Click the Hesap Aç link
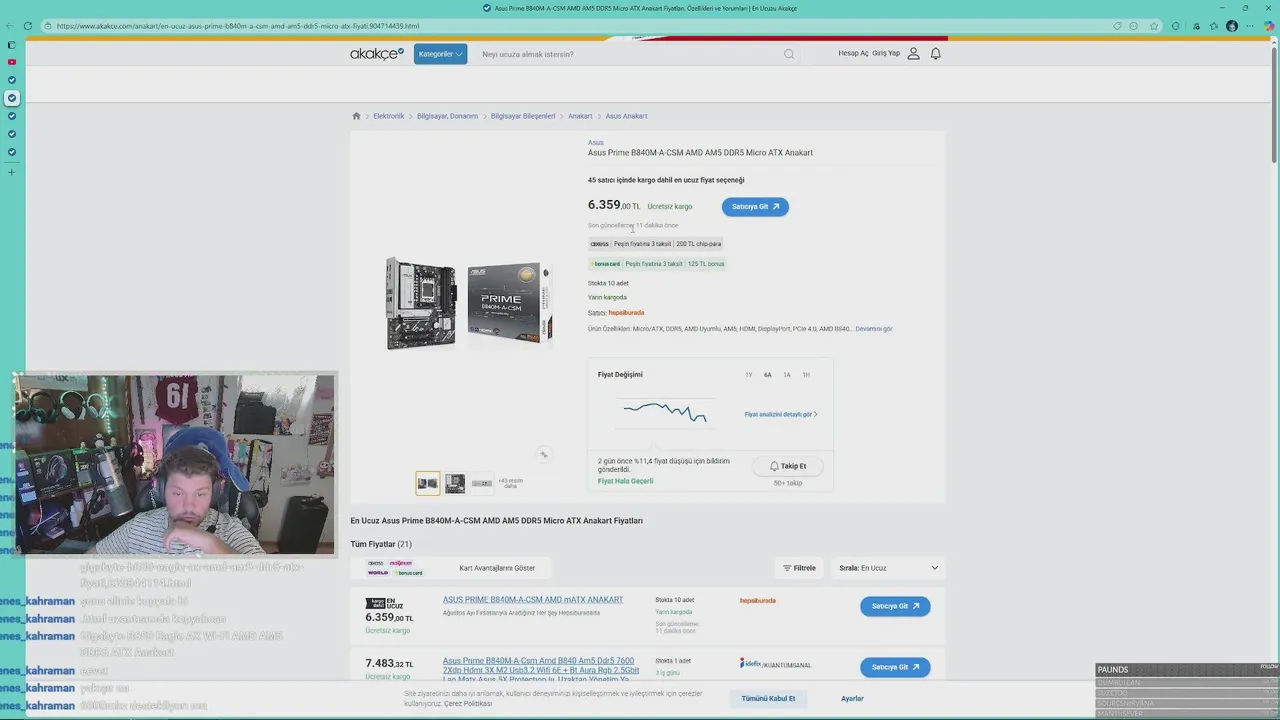 pos(853,53)
